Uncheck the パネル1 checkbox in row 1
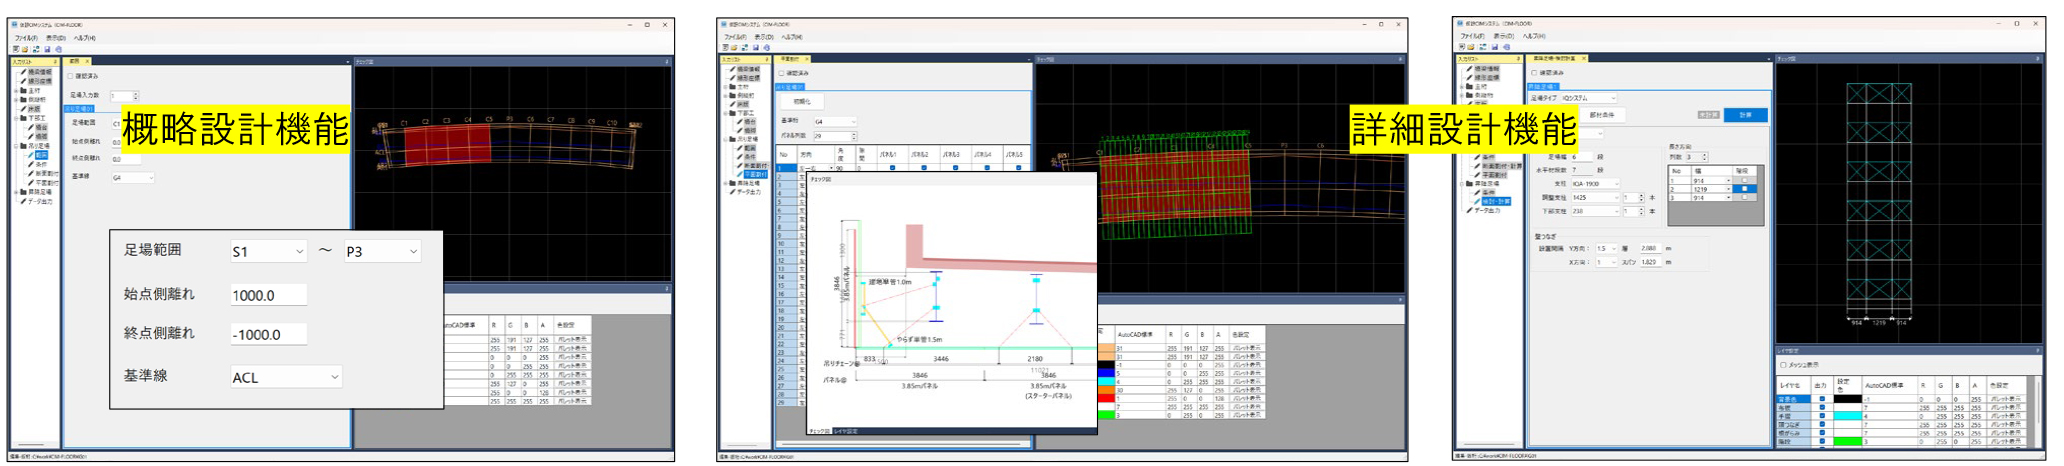The height and width of the screenshot is (466, 2064). point(892,168)
